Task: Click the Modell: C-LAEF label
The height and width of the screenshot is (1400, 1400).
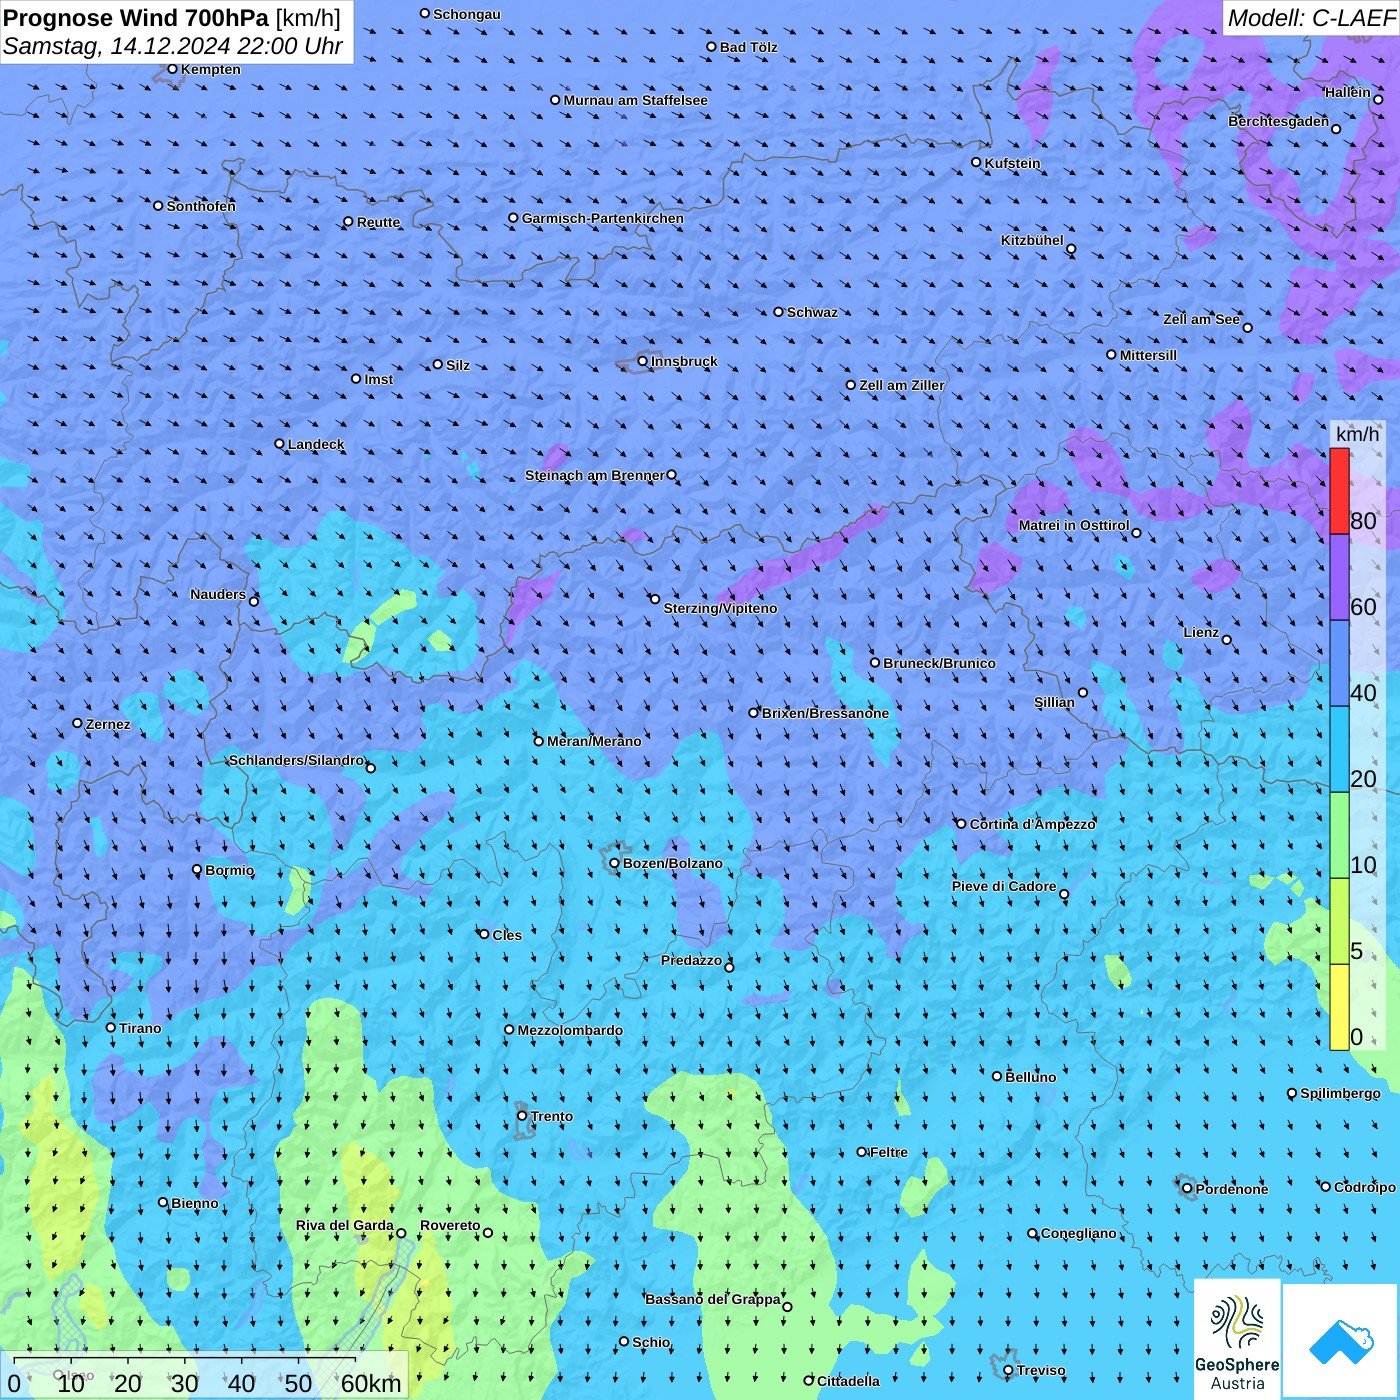Action: click(x=1311, y=18)
